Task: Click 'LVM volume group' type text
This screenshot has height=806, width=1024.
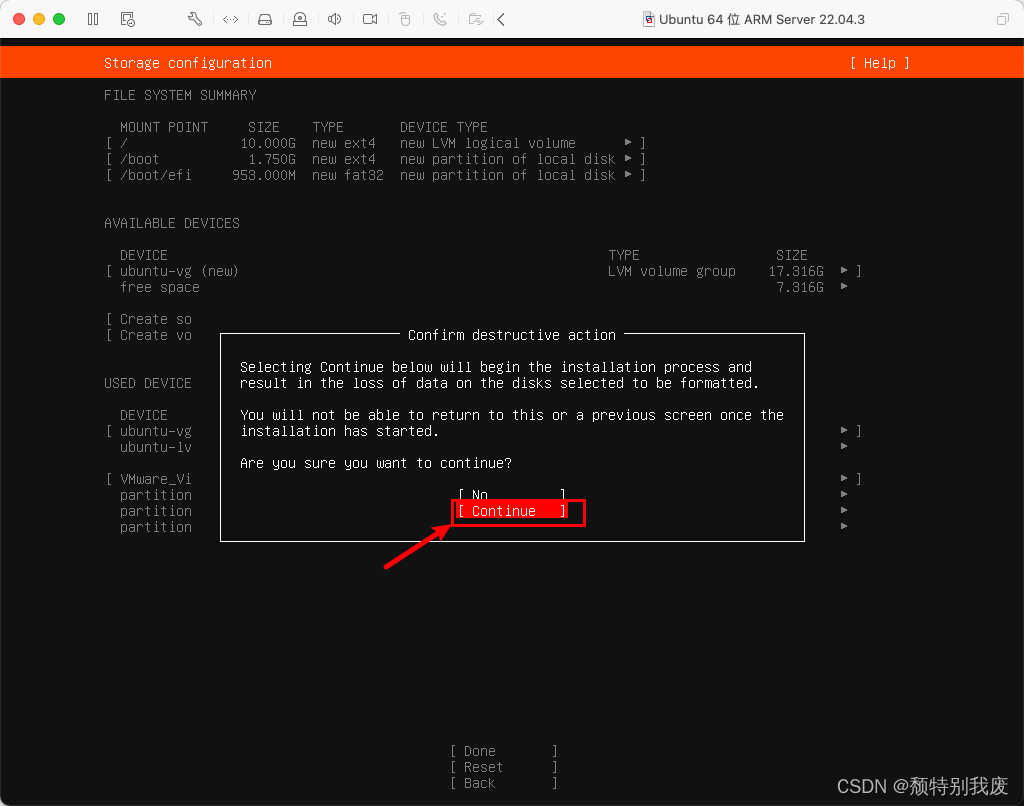Action: tap(671, 271)
